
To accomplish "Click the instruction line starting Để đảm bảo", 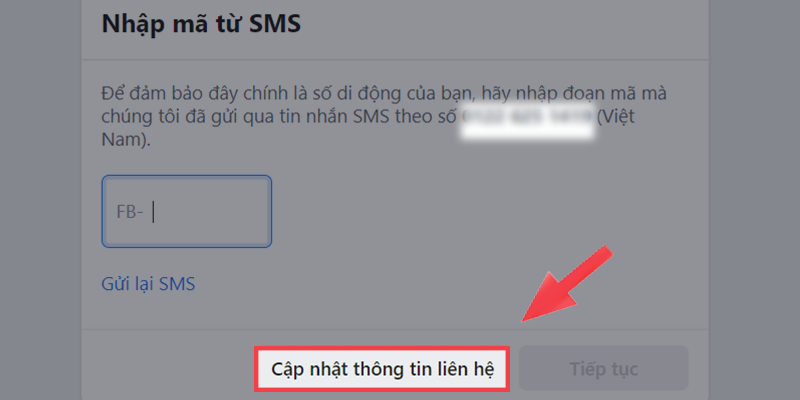I will 384,94.
